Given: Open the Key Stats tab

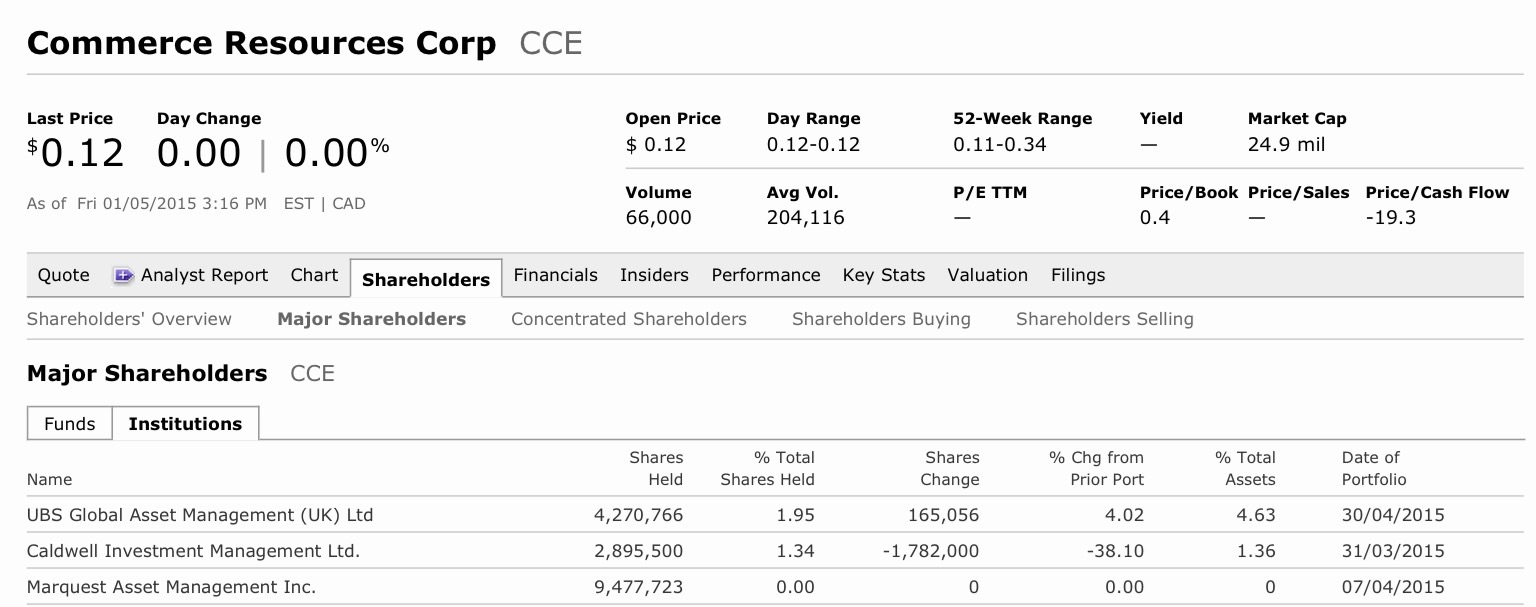Looking at the screenshot, I should pyautogui.click(x=884, y=275).
